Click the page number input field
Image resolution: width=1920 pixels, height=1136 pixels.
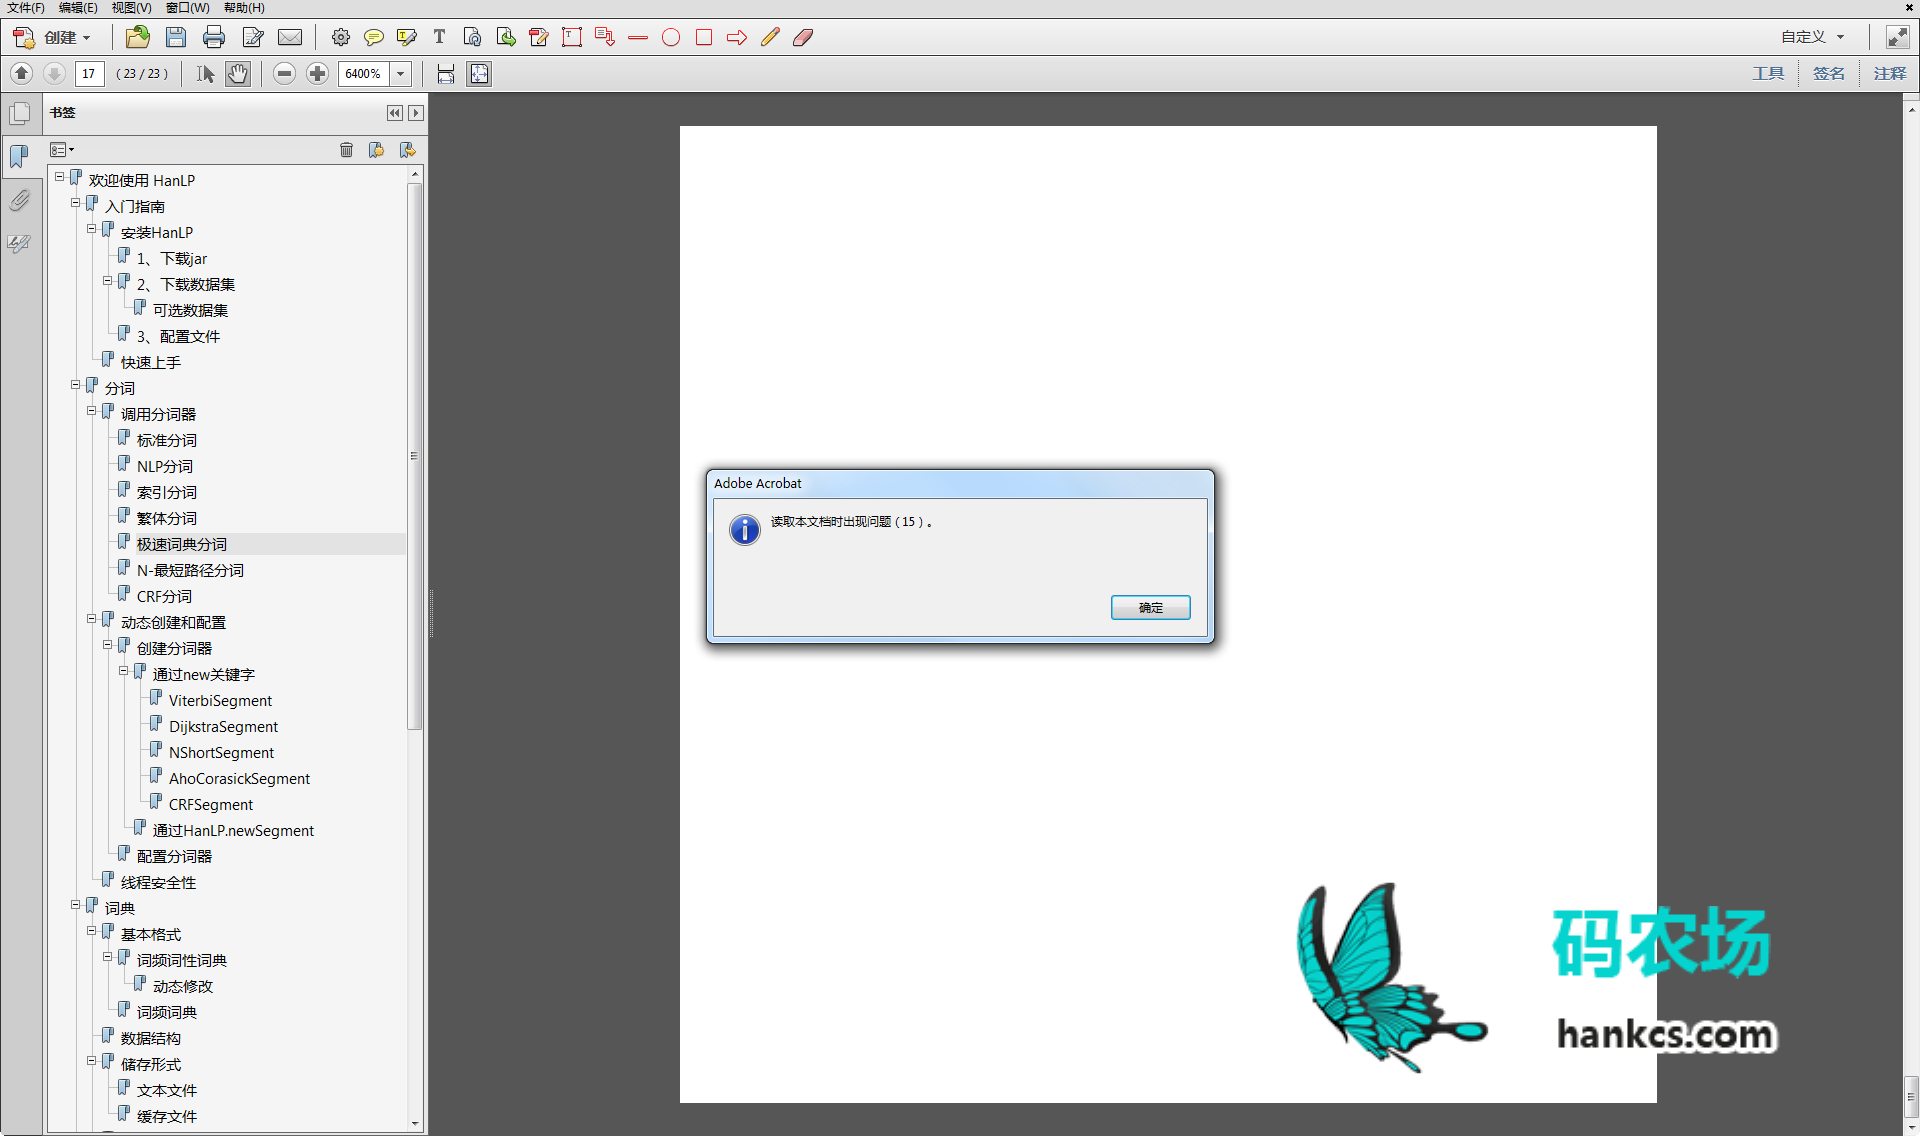(x=89, y=74)
